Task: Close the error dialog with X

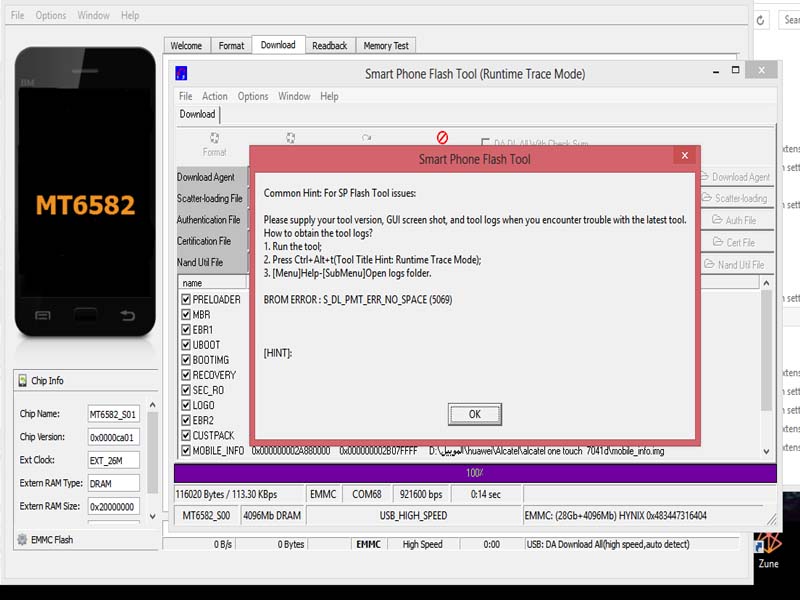Action: (685, 156)
